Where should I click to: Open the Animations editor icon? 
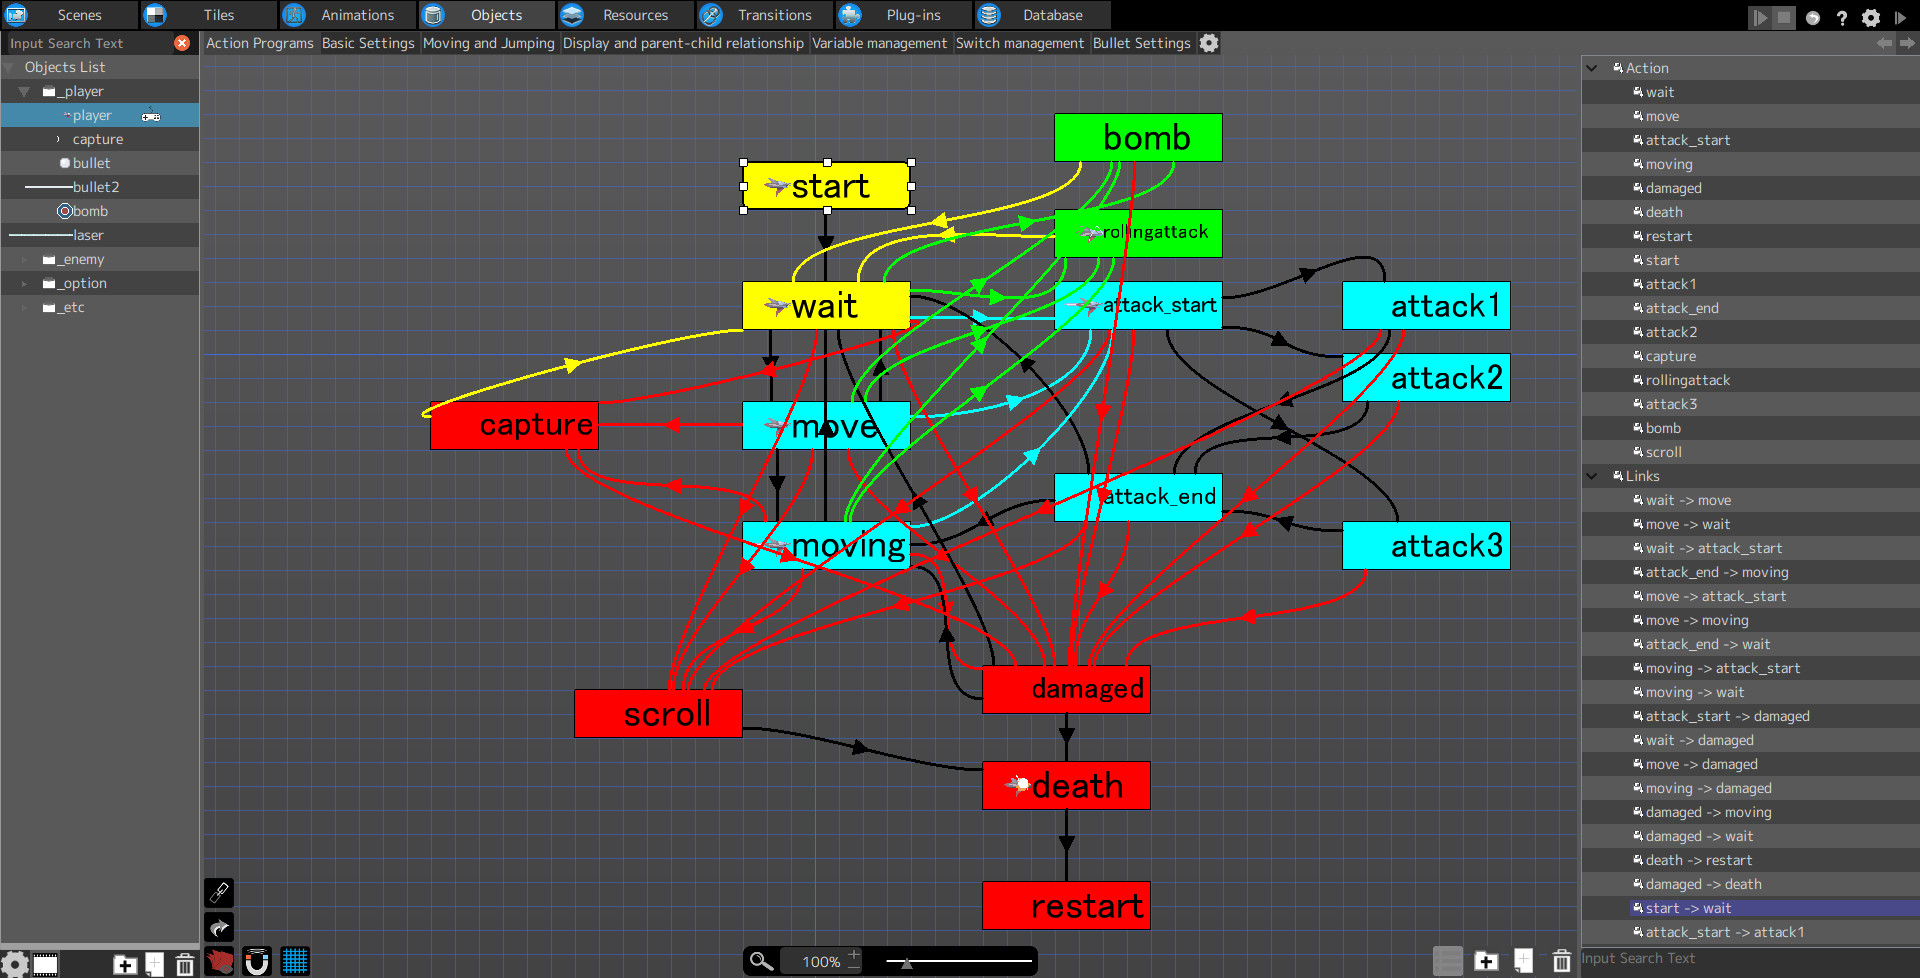point(294,15)
